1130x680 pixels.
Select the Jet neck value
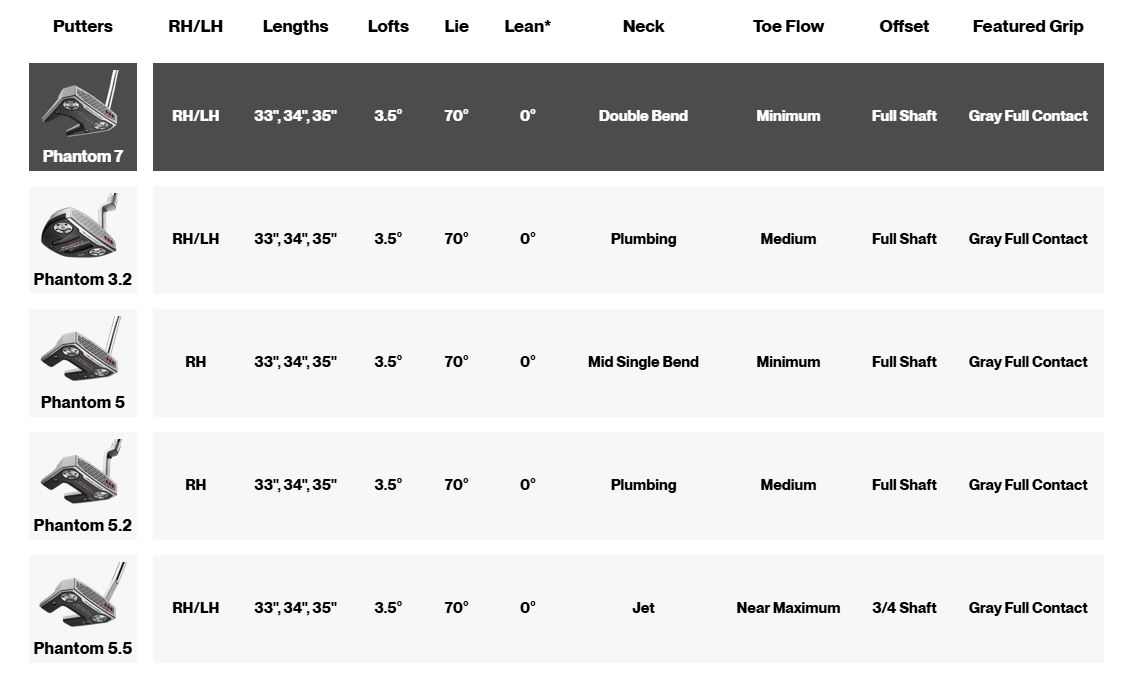(x=644, y=608)
